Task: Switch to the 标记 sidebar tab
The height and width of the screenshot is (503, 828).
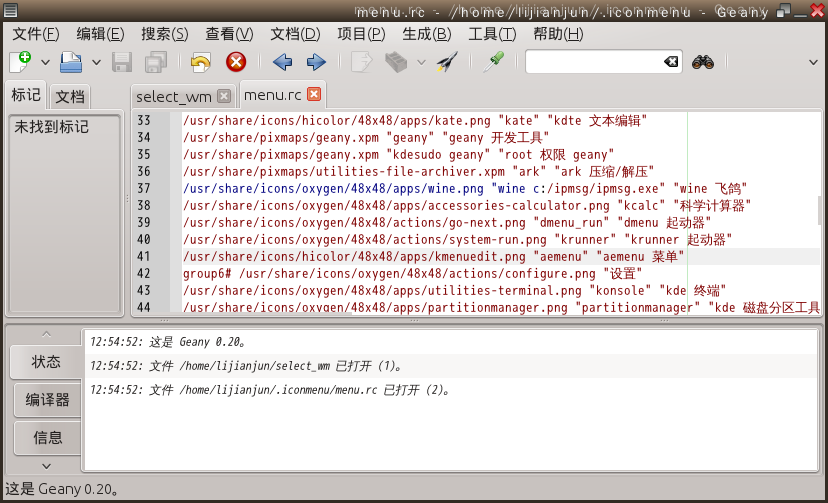Action: [25, 95]
